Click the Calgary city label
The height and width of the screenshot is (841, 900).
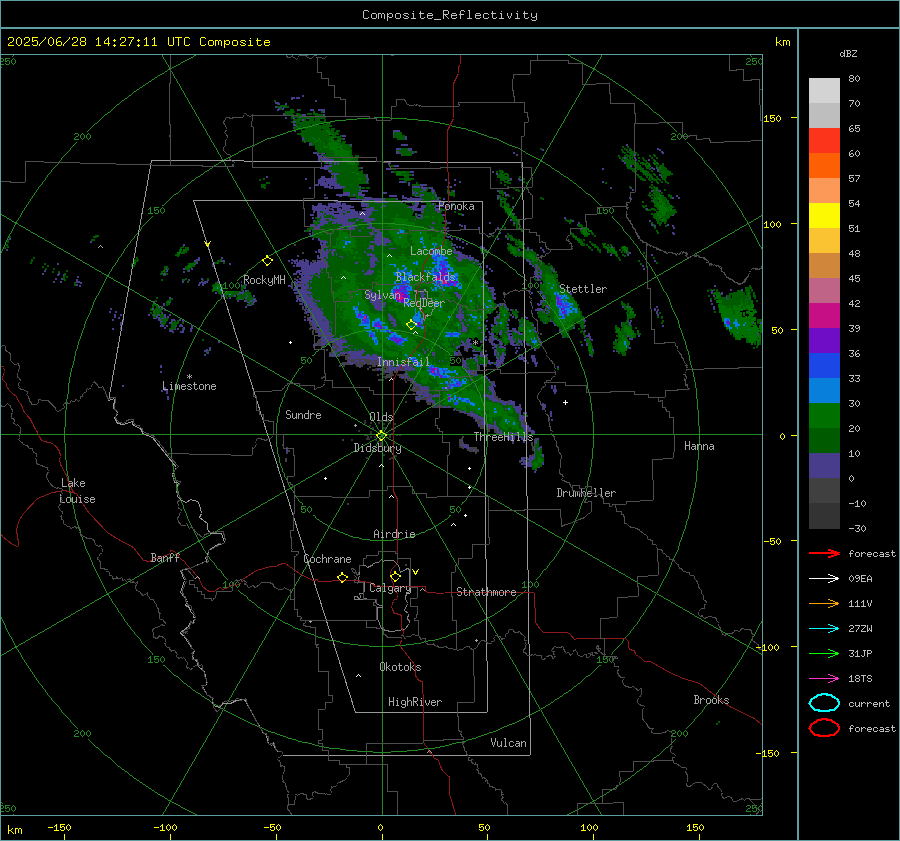(x=390, y=588)
